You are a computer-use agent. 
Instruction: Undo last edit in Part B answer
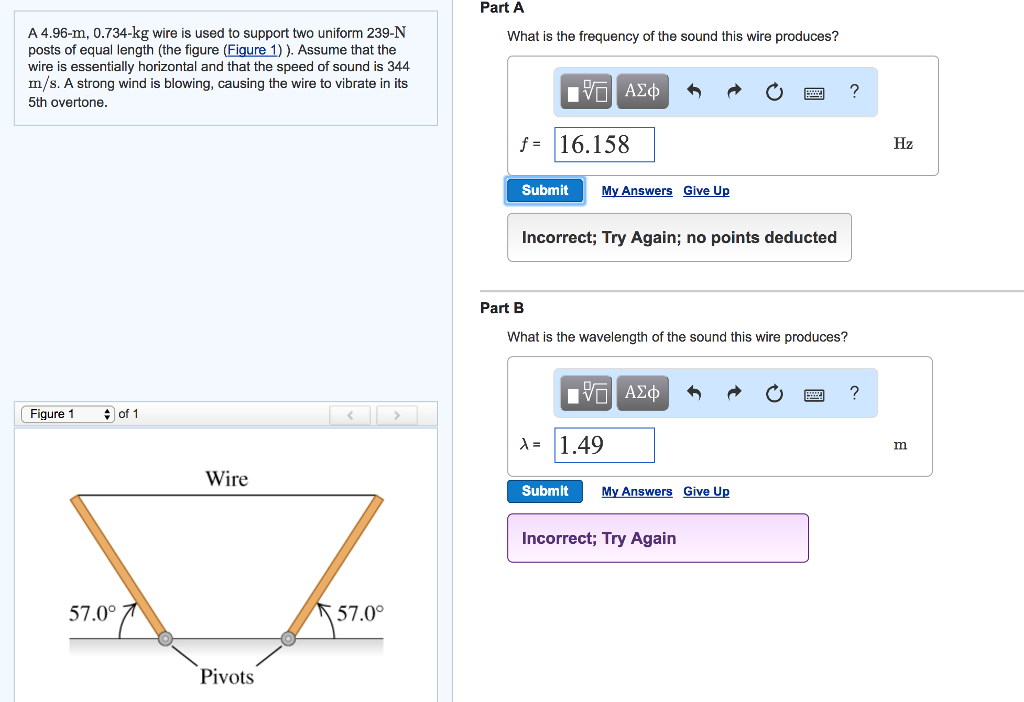click(x=694, y=392)
